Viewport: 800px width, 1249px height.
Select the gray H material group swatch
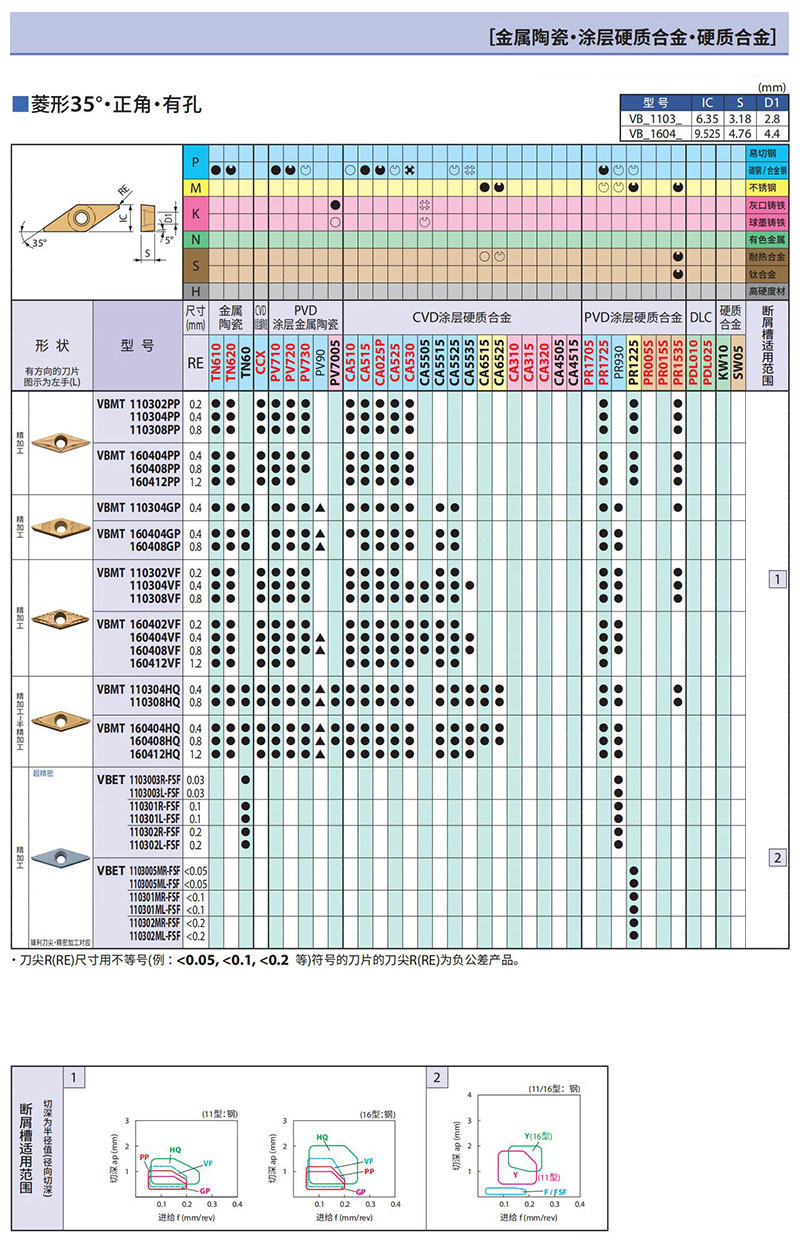tap(195, 290)
